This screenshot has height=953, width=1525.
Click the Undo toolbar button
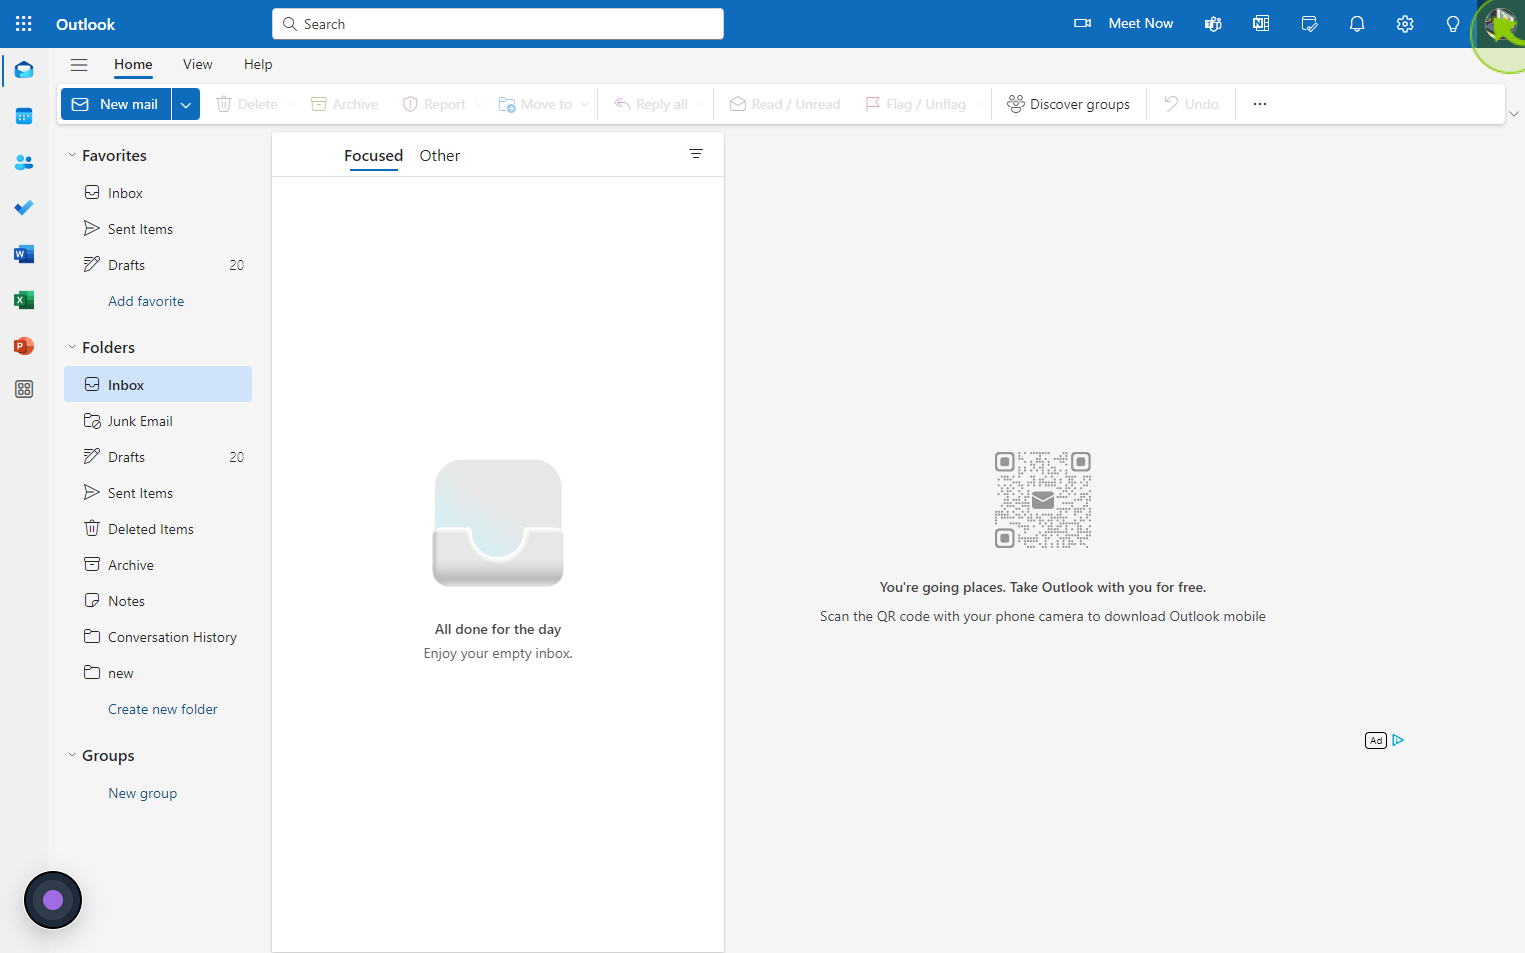coord(1191,104)
